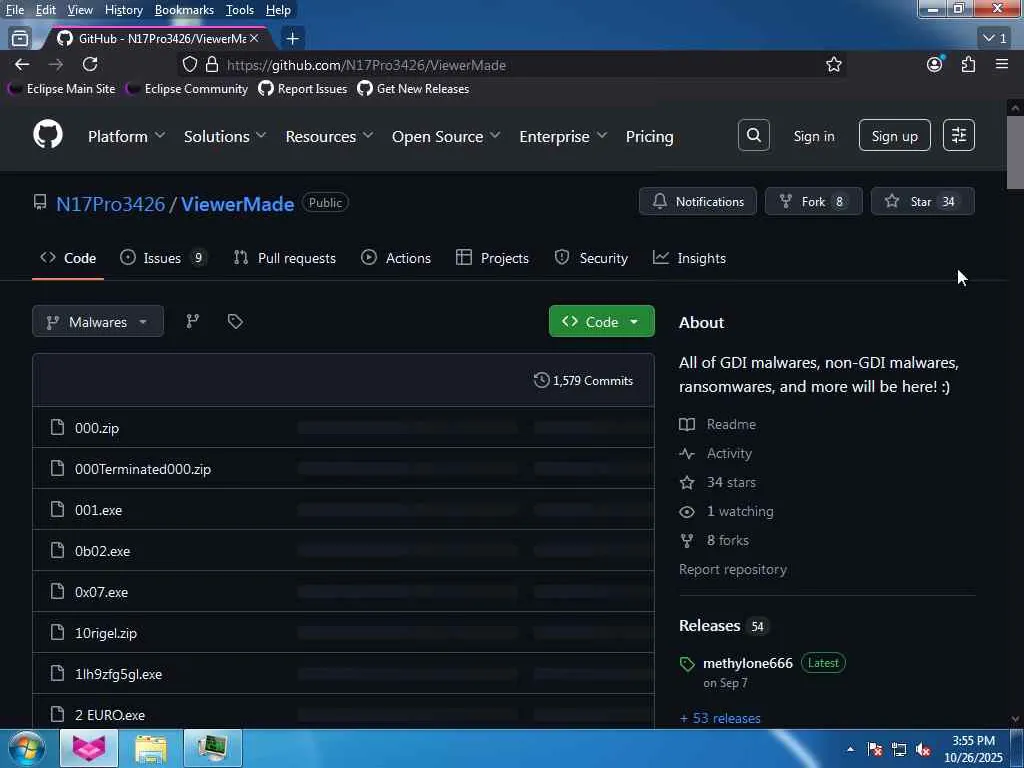Bookmark this page with the star icon
Viewport: 1024px width, 768px height.
click(x=833, y=64)
